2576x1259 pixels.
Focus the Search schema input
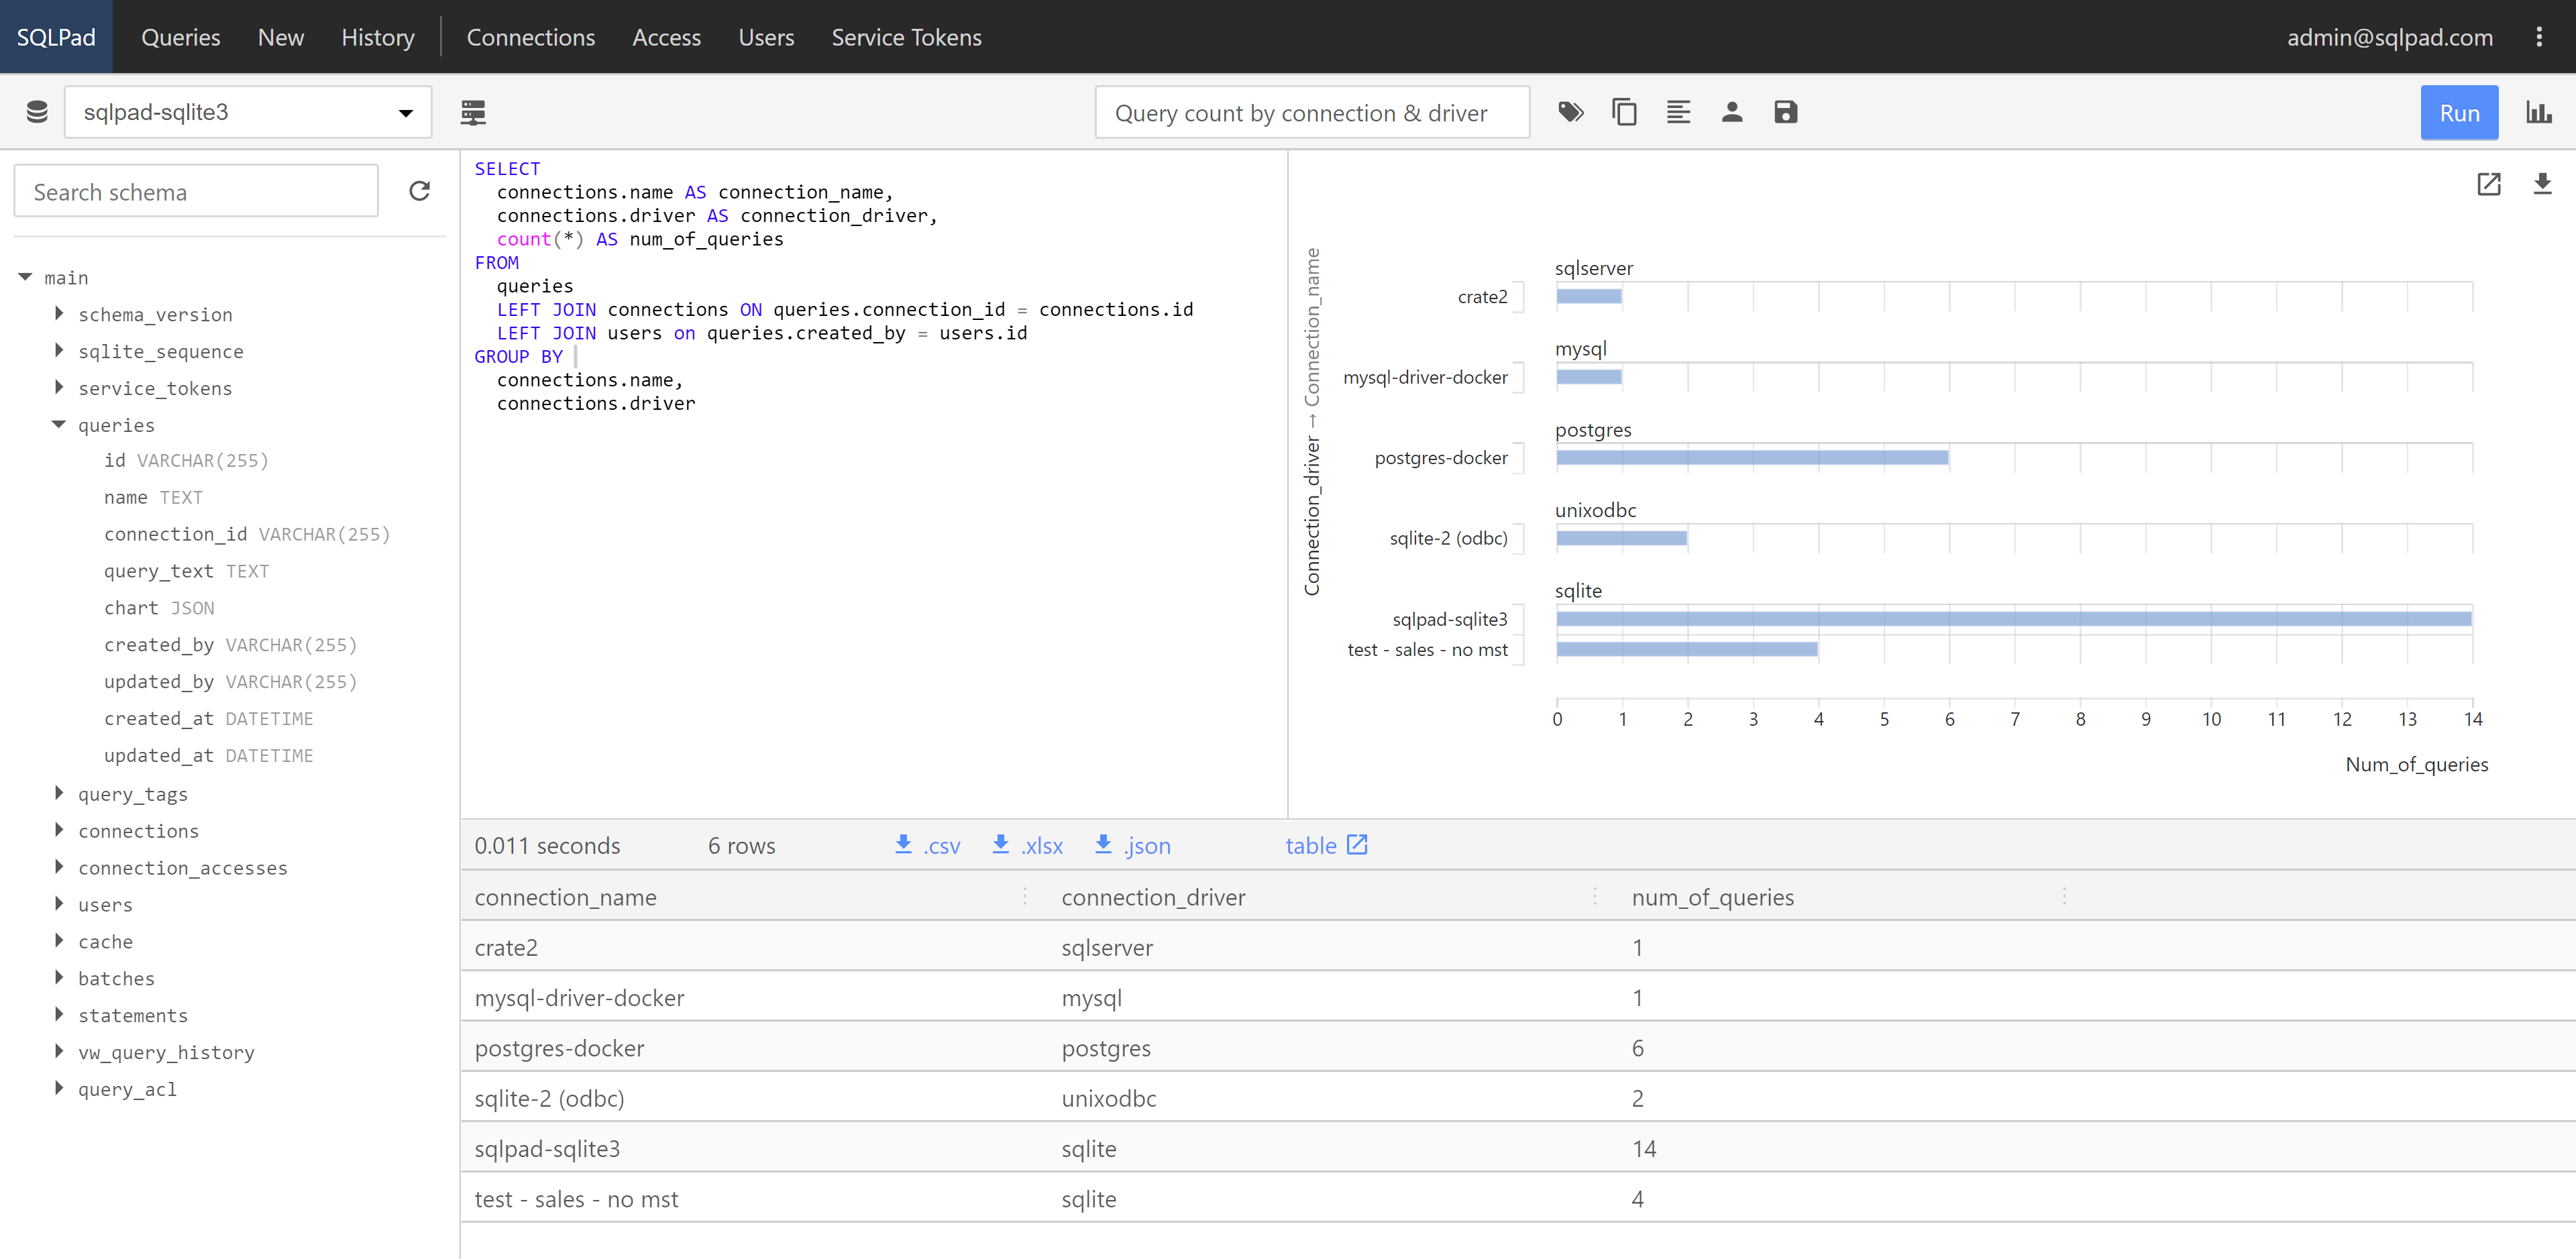tap(196, 191)
